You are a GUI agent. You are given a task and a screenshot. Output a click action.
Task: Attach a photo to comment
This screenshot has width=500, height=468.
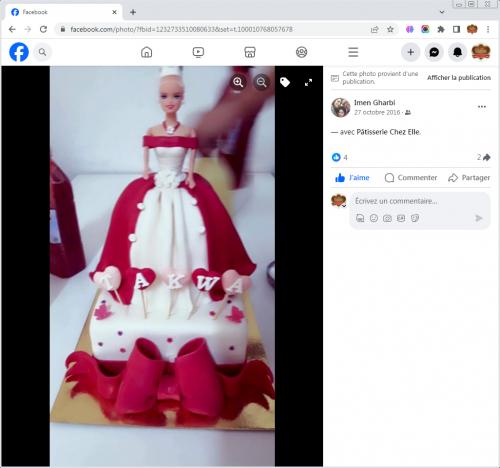point(387,218)
